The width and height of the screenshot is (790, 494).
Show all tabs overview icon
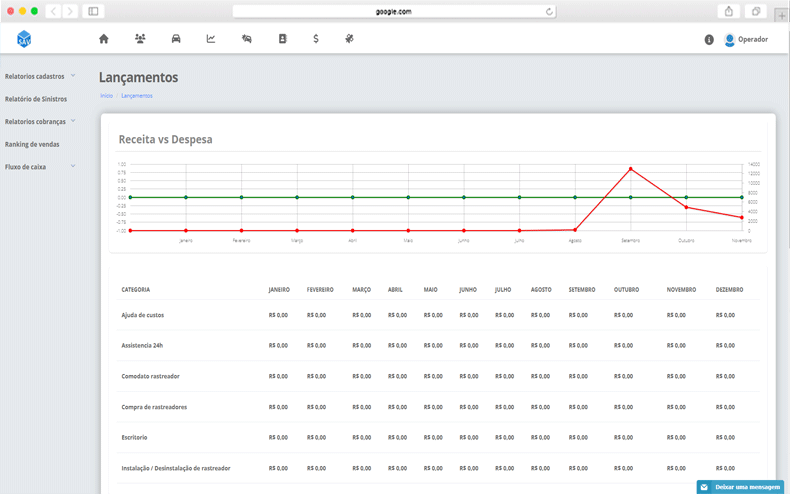click(x=756, y=11)
